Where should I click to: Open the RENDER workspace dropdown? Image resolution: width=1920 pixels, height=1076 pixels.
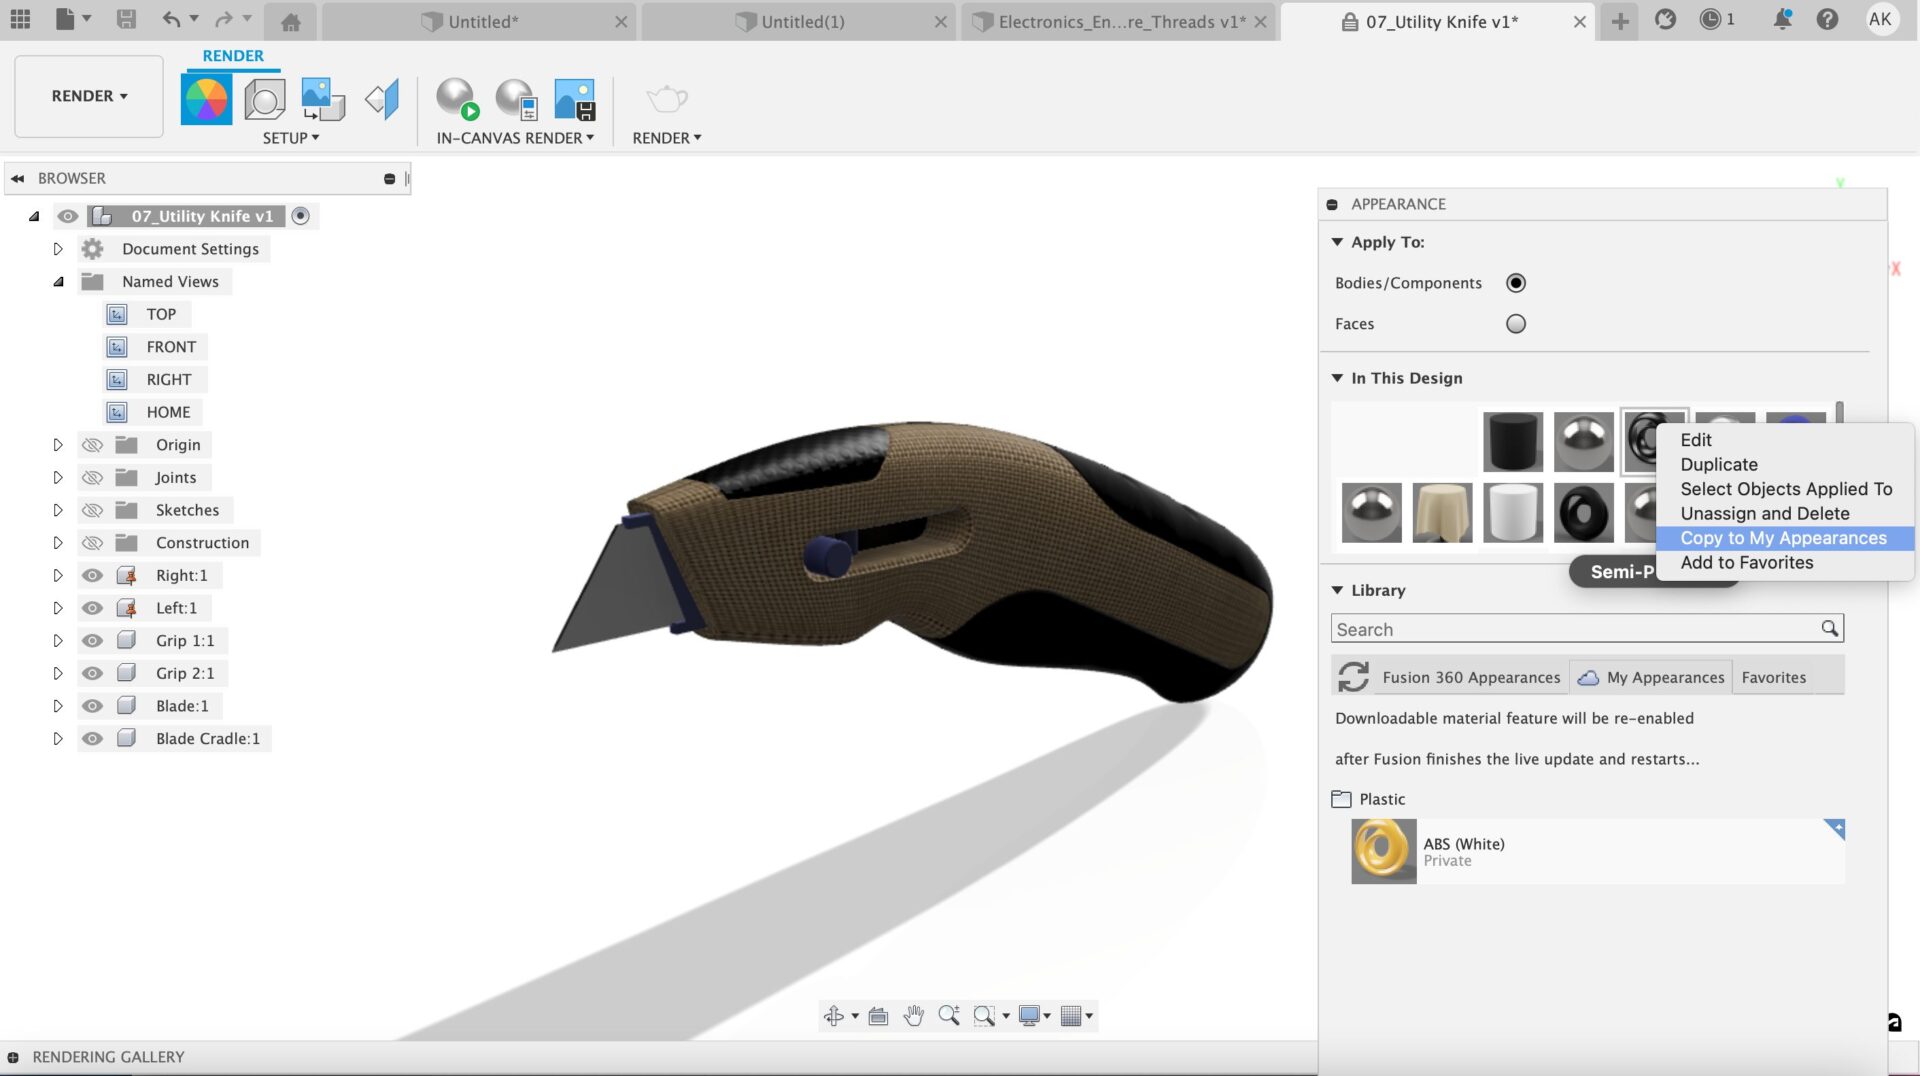click(88, 96)
